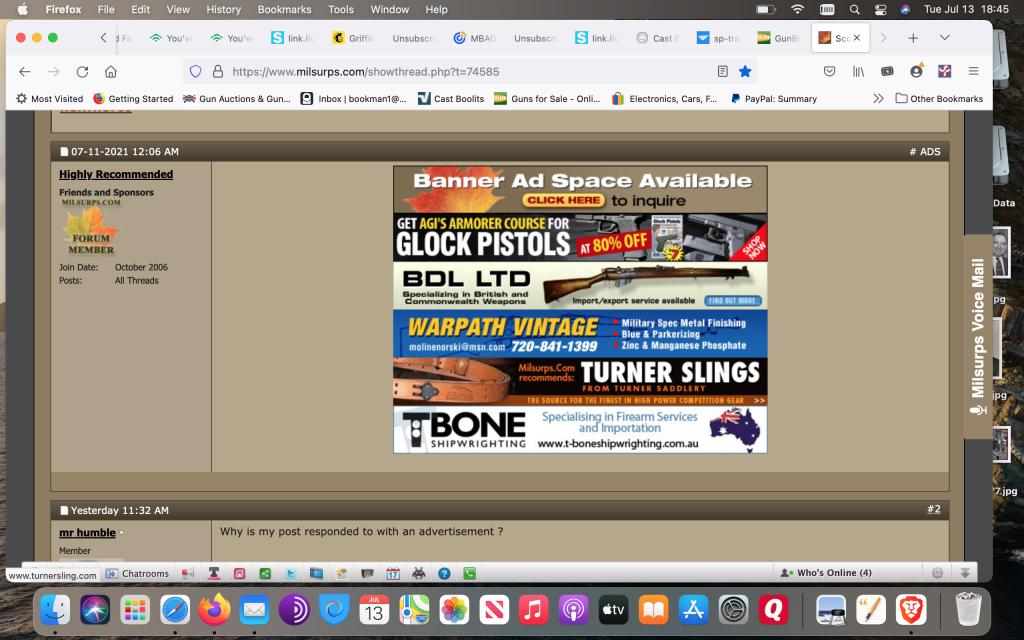
Task: Open Who's Online (4) panel
Action: (826, 573)
